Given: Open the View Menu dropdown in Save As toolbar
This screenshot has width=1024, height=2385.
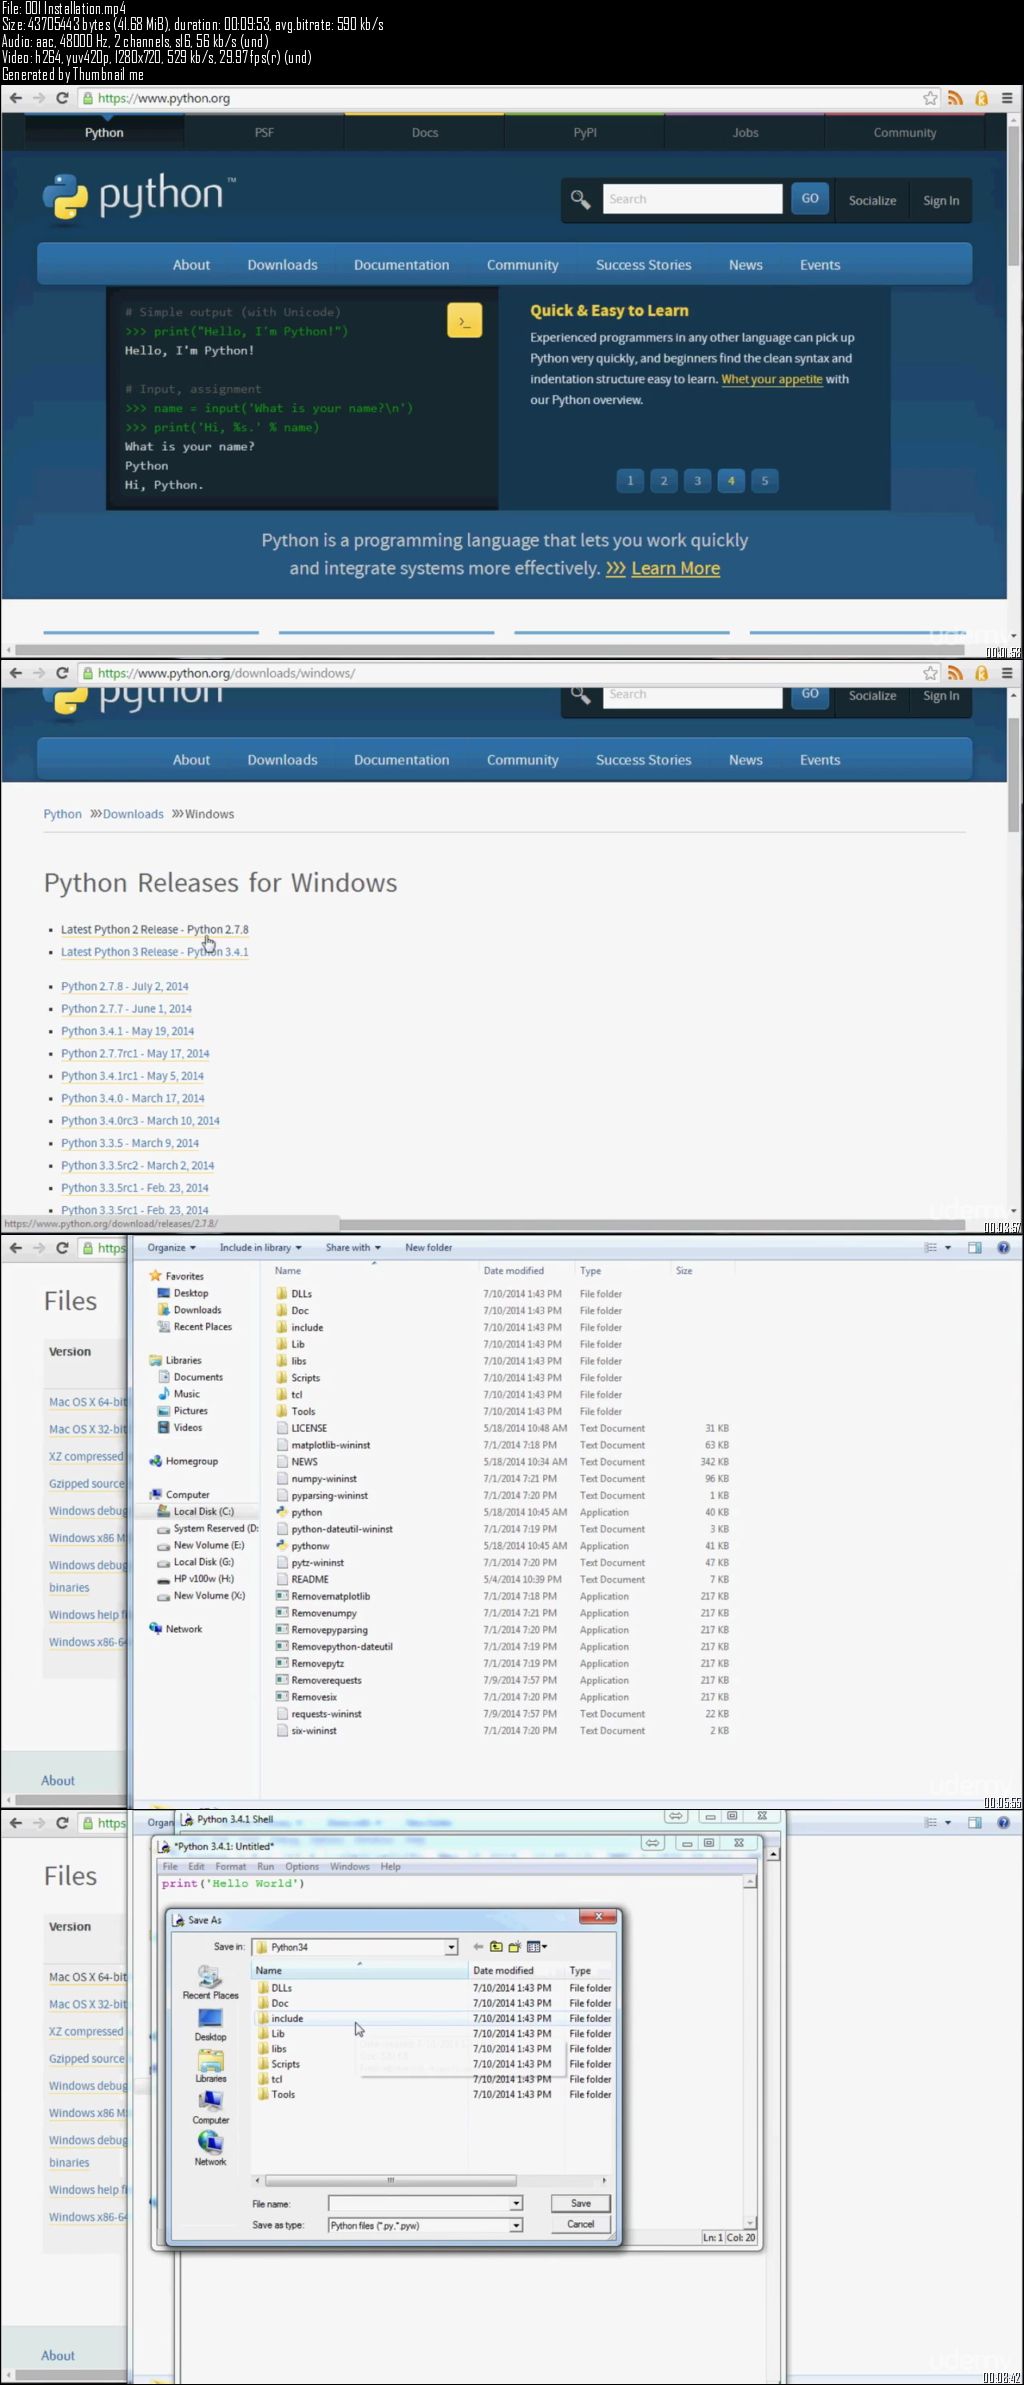Looking at the screenshot, I should [x=537, y=1946].
